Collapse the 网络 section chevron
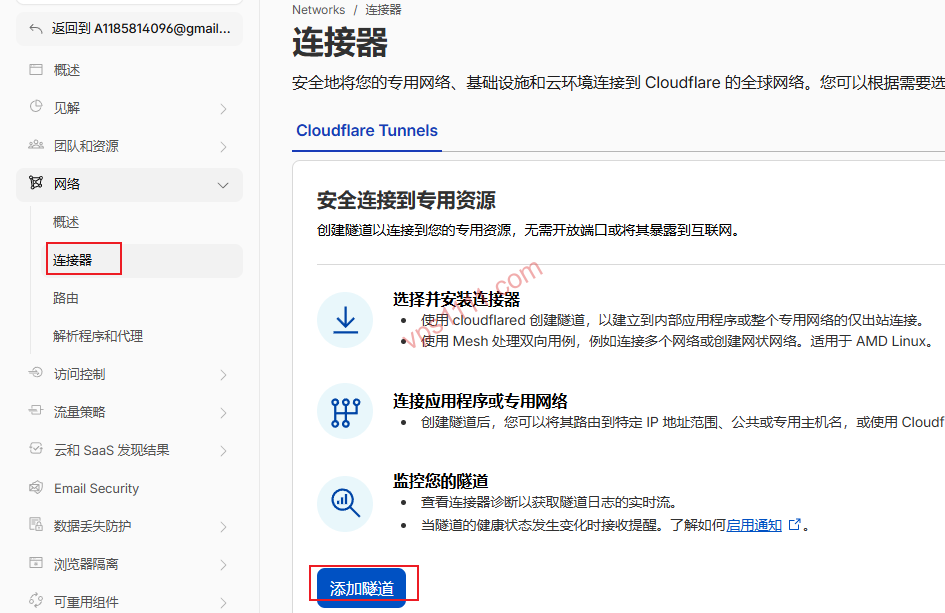 pyautogui.click(x=223, y=185)
